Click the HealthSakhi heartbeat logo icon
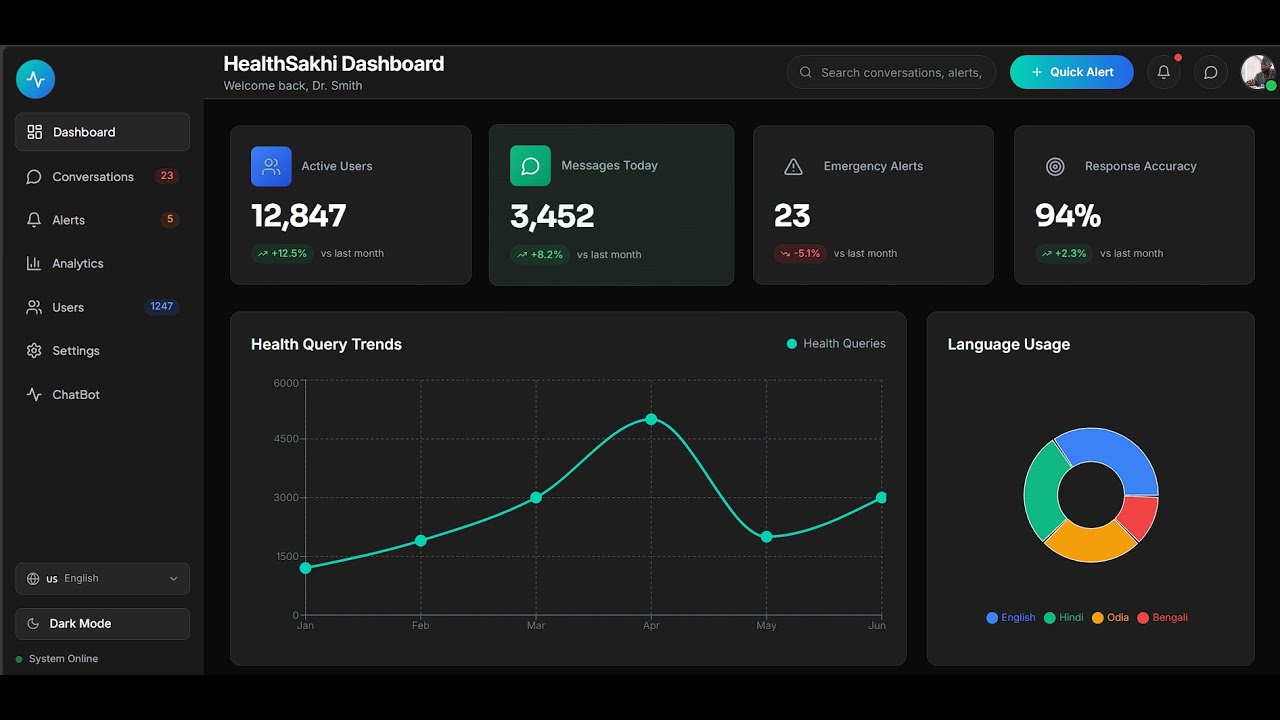Image resolution: width=1280 pixels, height=720 pixels. pos(35,79)
